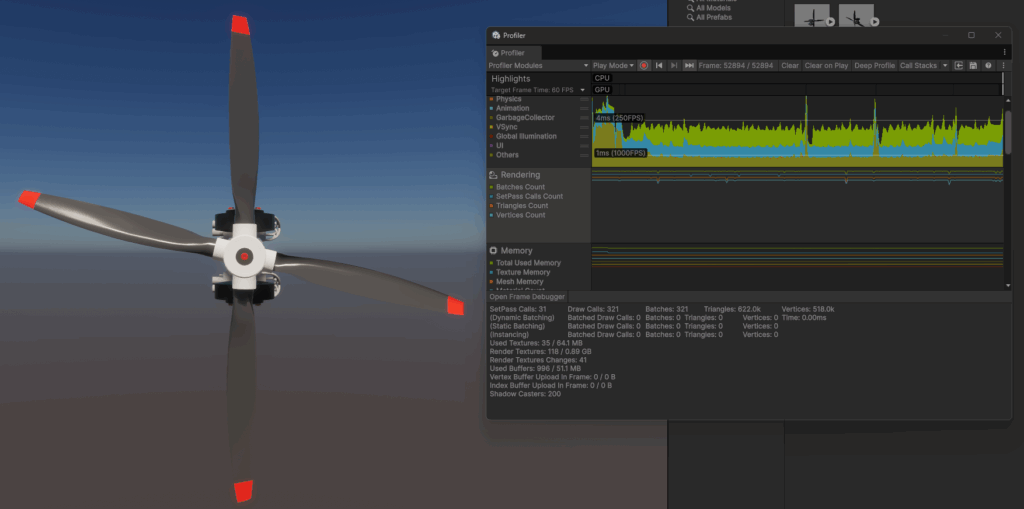The height and width of the screenshot is (509, 1024).
Task: Click the save profiler data icon
Action: pos(973,66)
